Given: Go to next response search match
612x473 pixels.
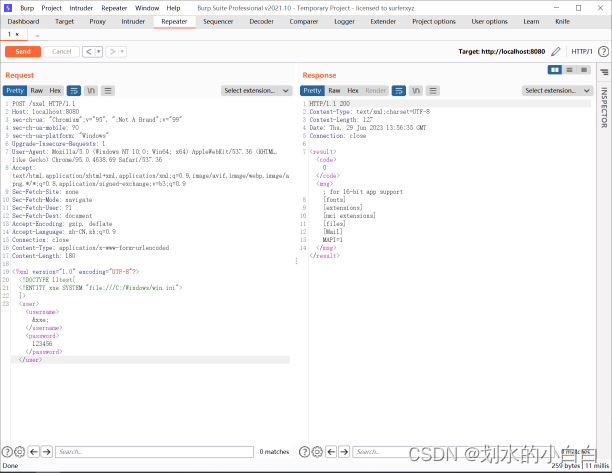Looking at the screenshot, I should click(344, 452).
